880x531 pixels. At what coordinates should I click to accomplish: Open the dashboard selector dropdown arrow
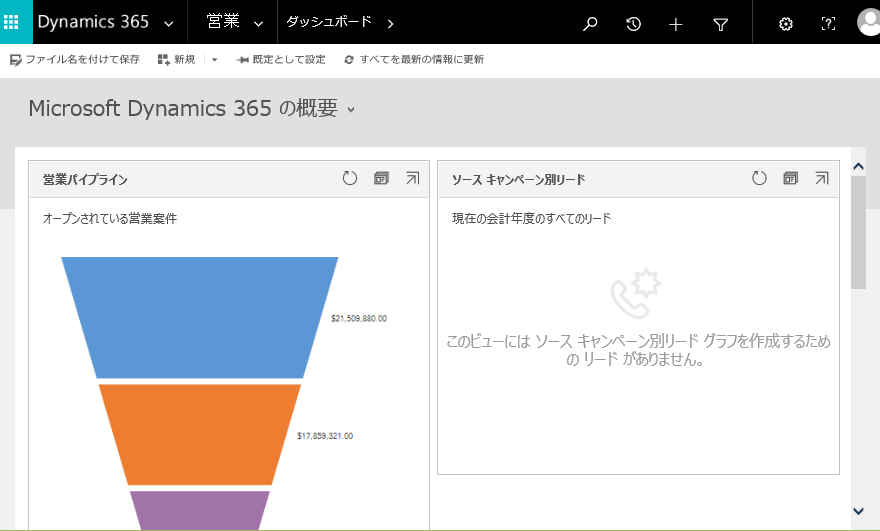click(x=351, y=109)
